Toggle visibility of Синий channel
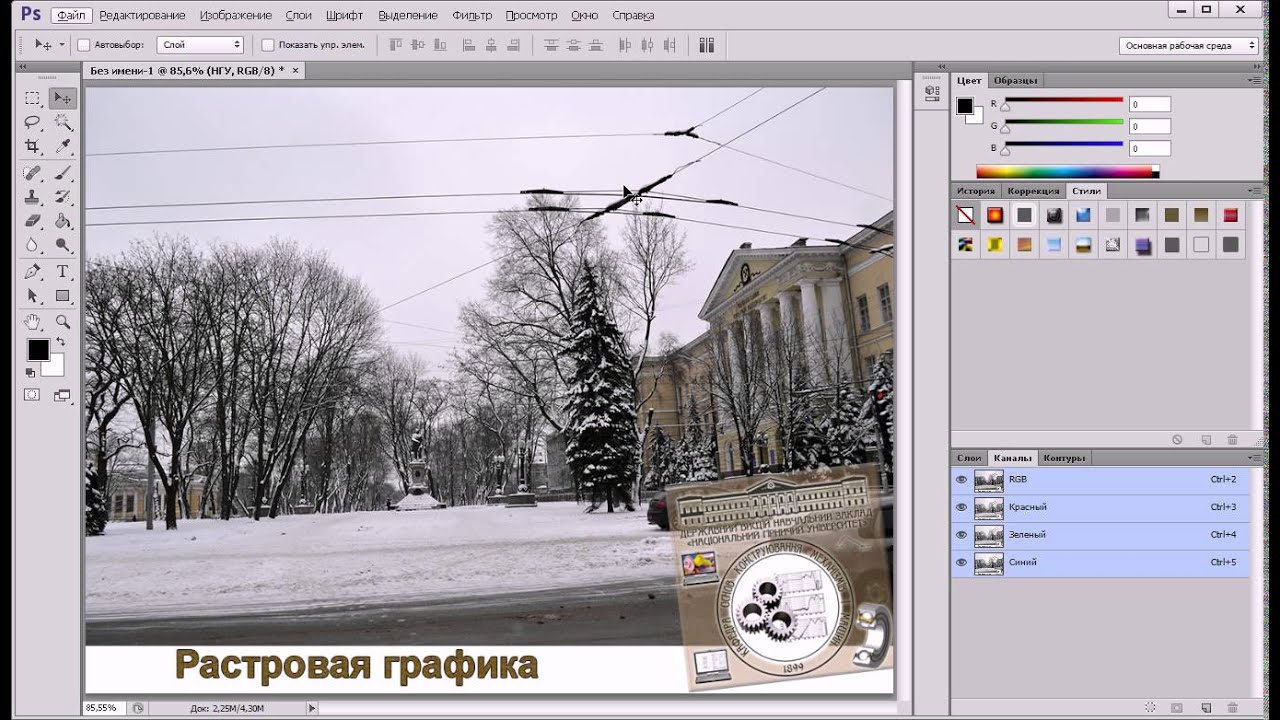The height and width of the screenshot is (720, 1280). (x=961, y=563)
